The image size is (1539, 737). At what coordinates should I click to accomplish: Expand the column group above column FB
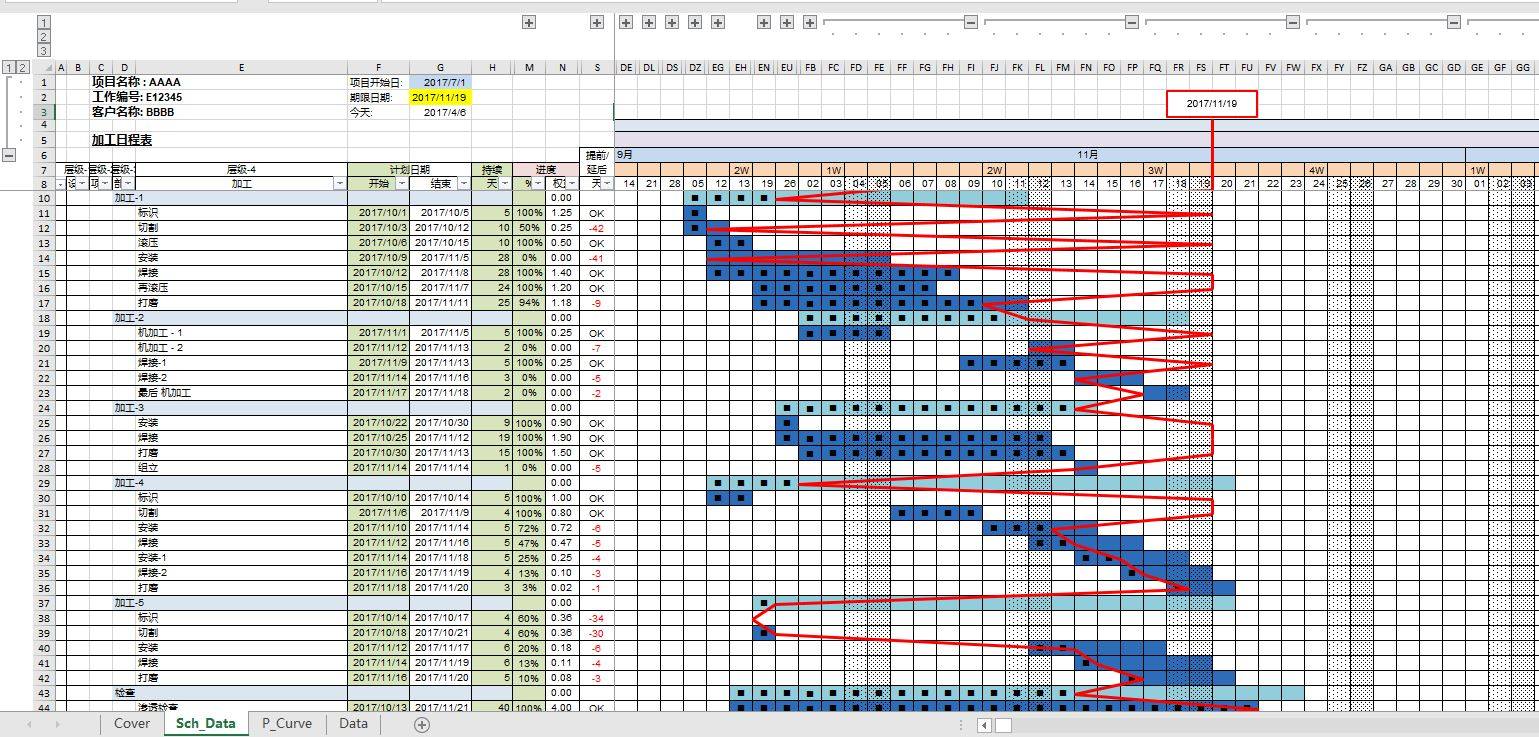pyautogui.click(x=810, y=22)
